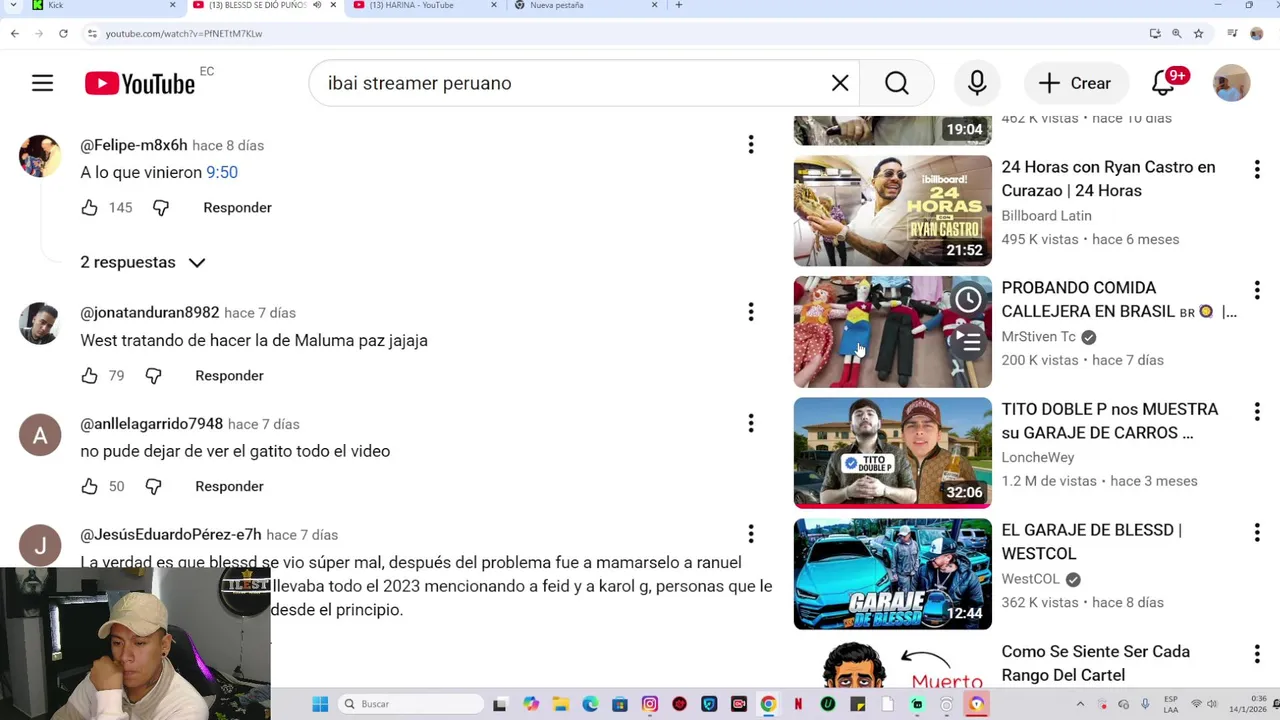Go to YouTube home via the logo

[140, 83]
